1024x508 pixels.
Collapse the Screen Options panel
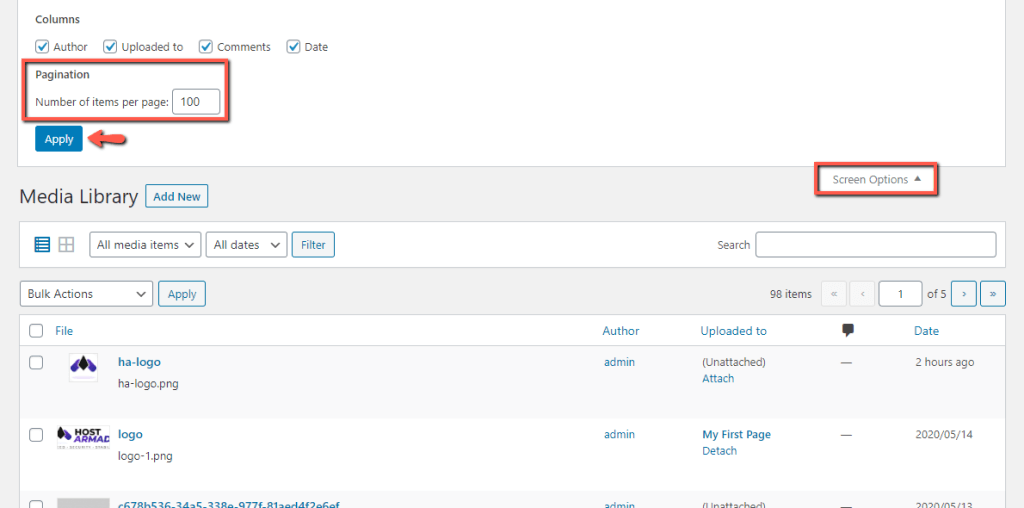(876, 180)
